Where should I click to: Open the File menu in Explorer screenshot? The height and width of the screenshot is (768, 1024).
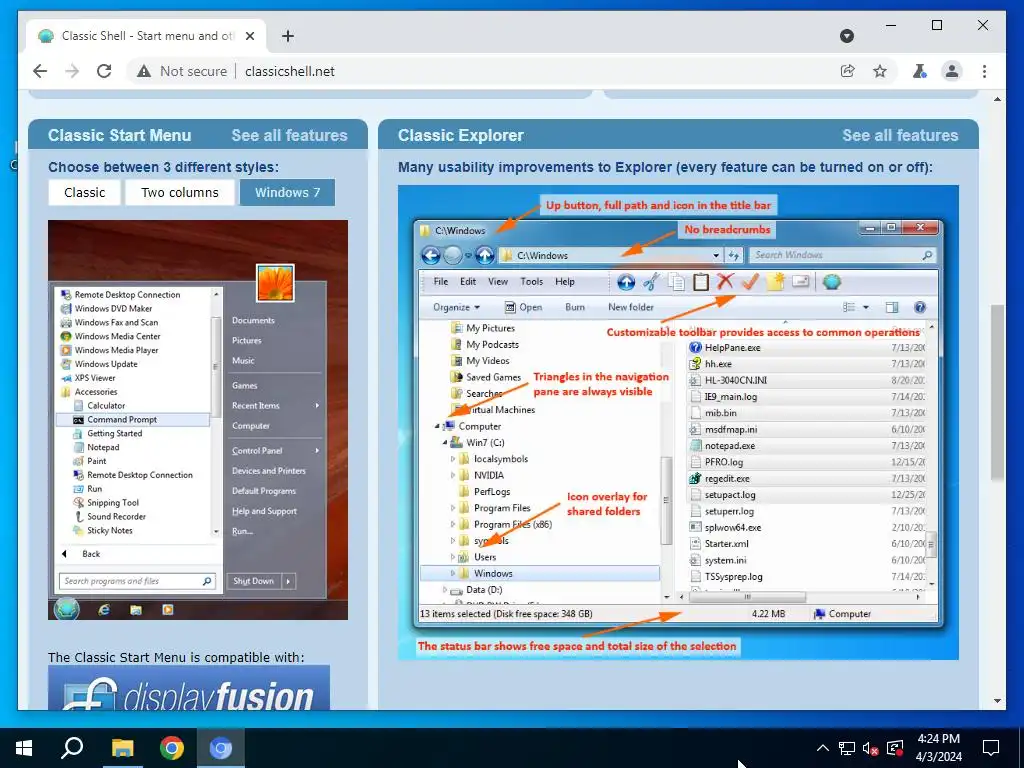point(441,281)
